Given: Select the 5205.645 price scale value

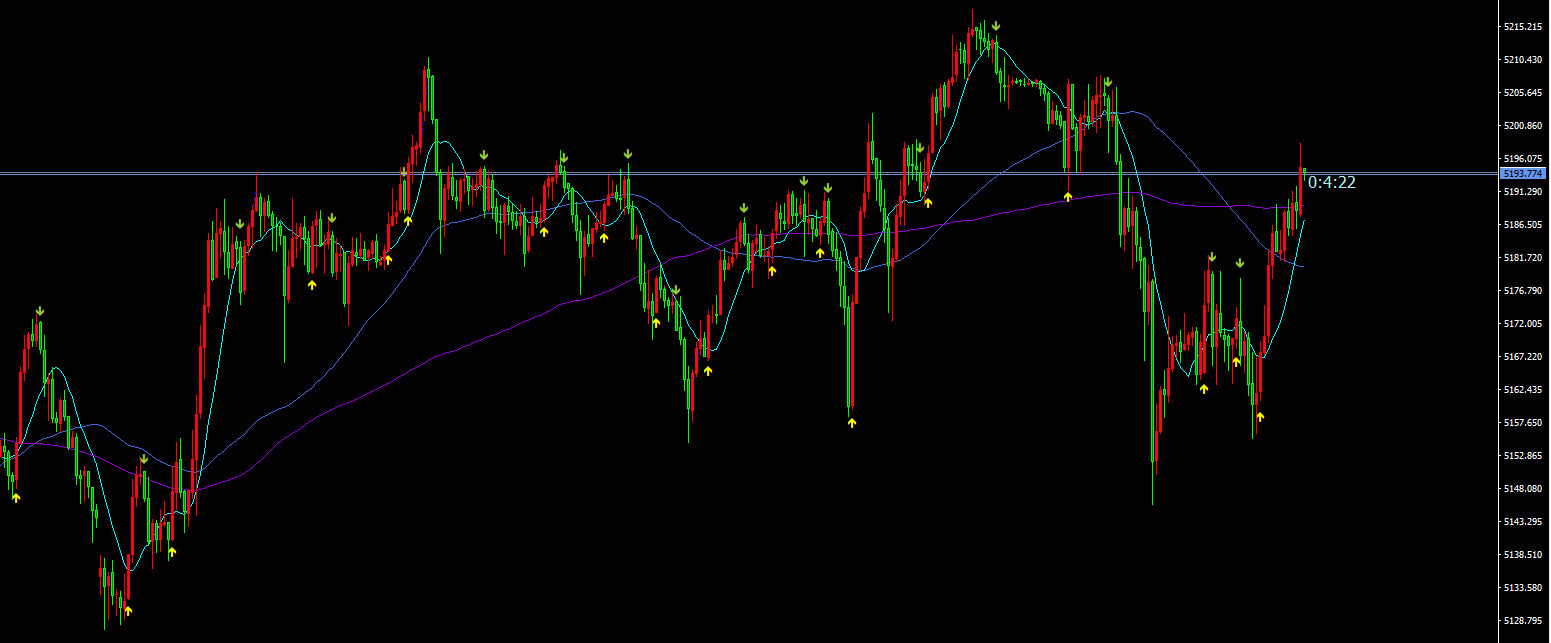Looking at the screenshot, I should (1522, 93).
